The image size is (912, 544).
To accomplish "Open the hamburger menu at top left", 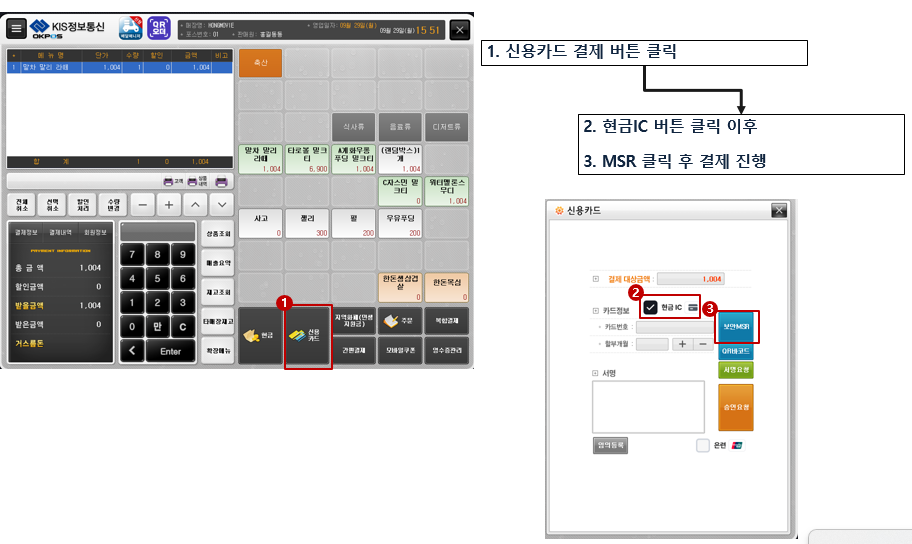I will (16, 29).
